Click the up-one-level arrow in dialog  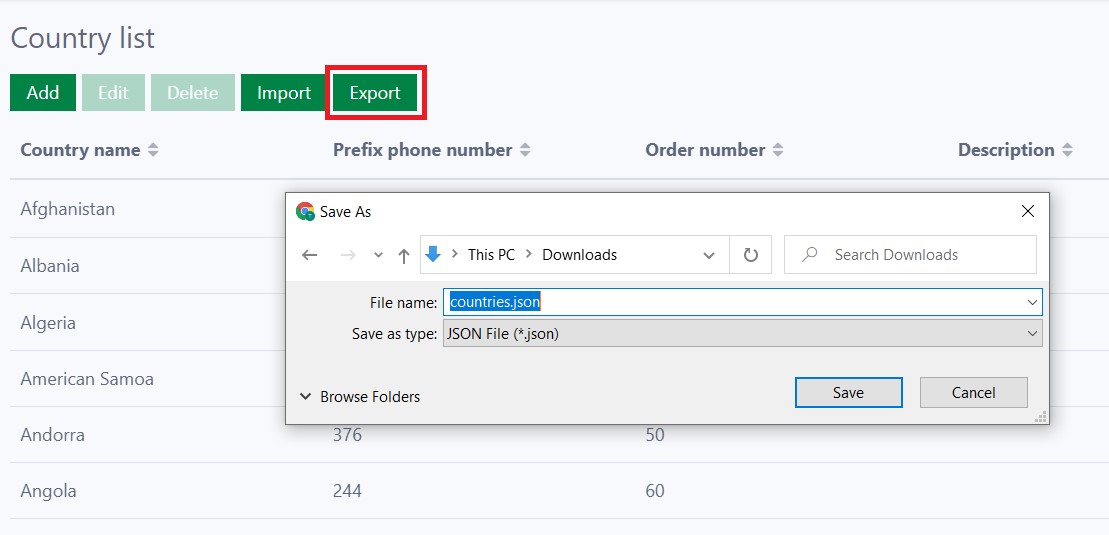pos(404,255)
